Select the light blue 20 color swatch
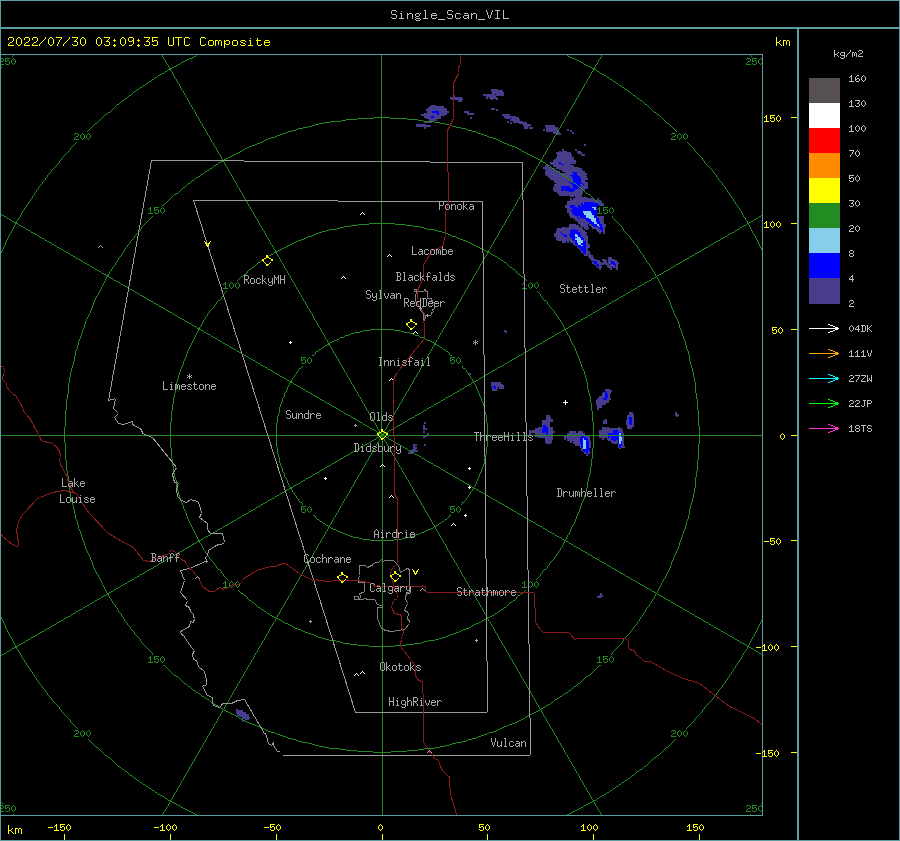900x841 pixels. pos(824,241)
